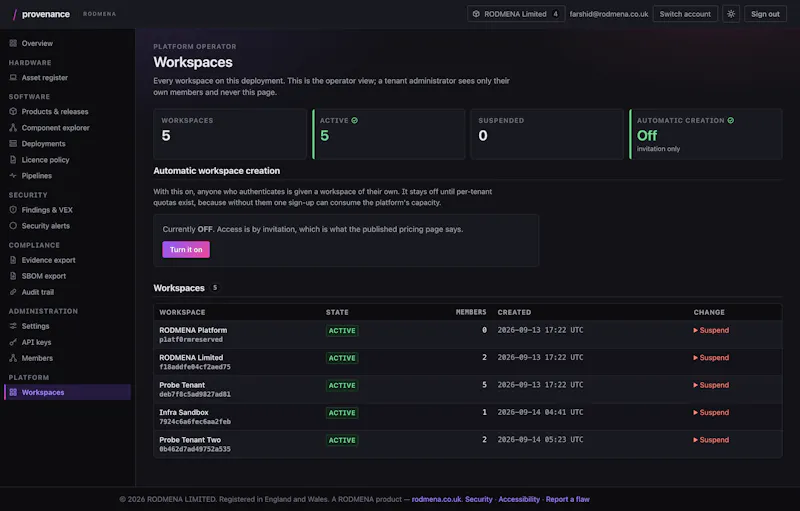Select Workspaces in Platform menu
The height and width of the screenshot is (511, 800).
pyautogui.click(x=67, y=392)
